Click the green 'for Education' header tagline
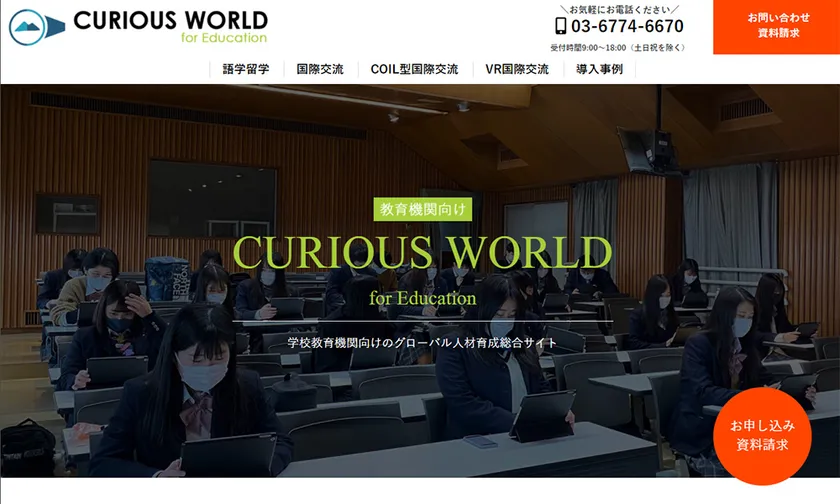Screen dimensions: 840x504 click(224, 39)
